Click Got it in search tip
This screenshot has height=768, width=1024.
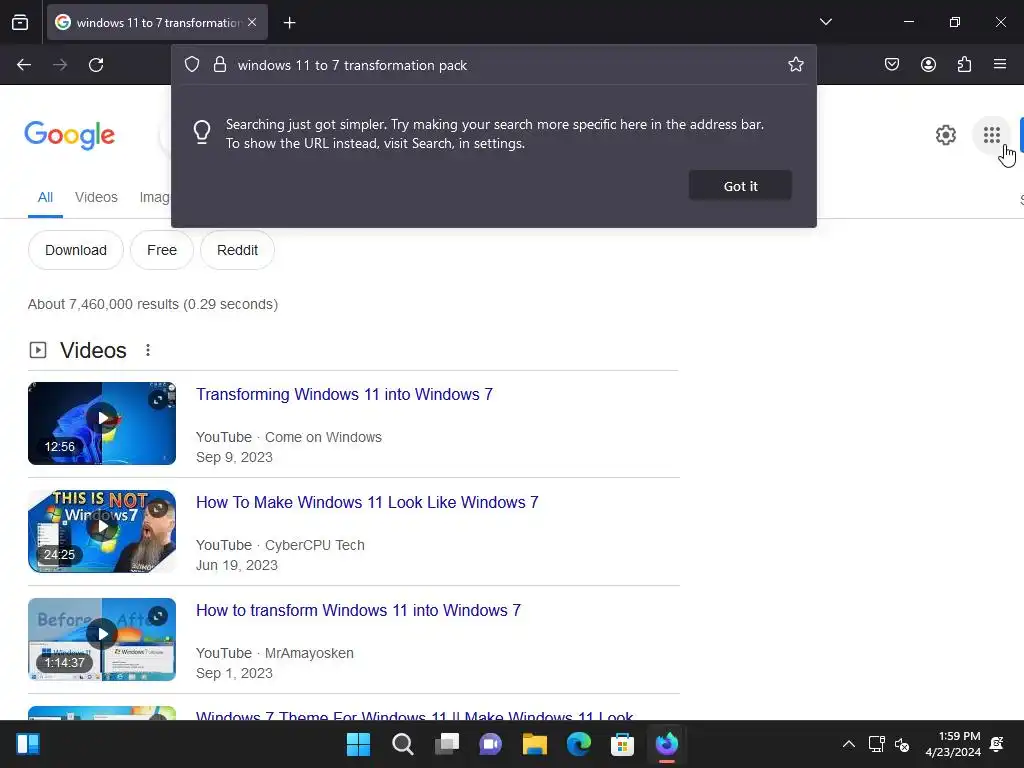click(740, 186)
